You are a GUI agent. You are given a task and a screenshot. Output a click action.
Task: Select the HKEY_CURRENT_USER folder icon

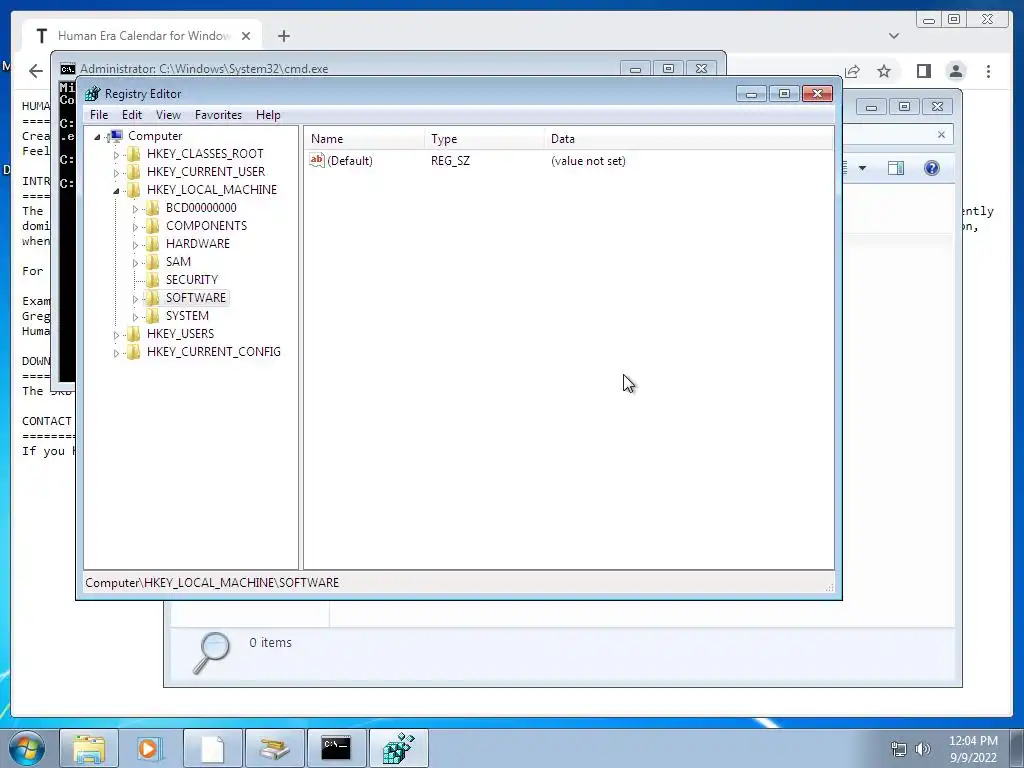(x=133, y=172)
